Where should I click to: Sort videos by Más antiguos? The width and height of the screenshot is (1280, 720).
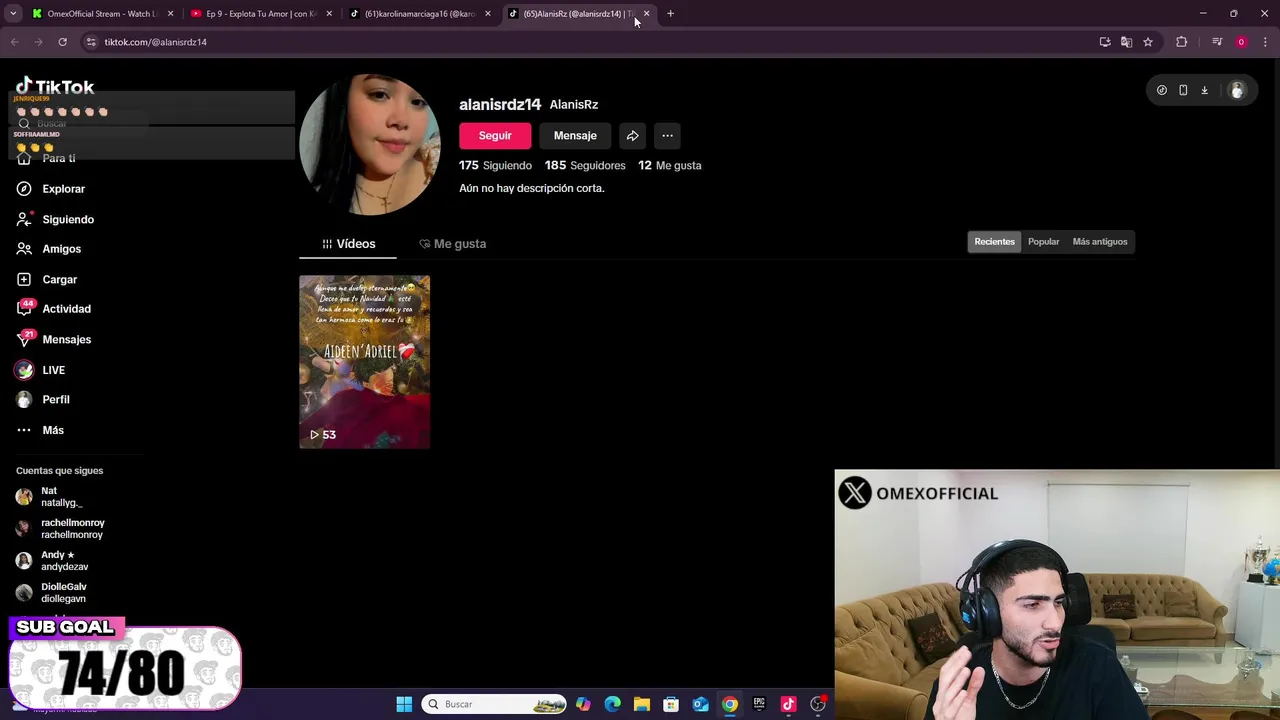[x=1099, y=242]
